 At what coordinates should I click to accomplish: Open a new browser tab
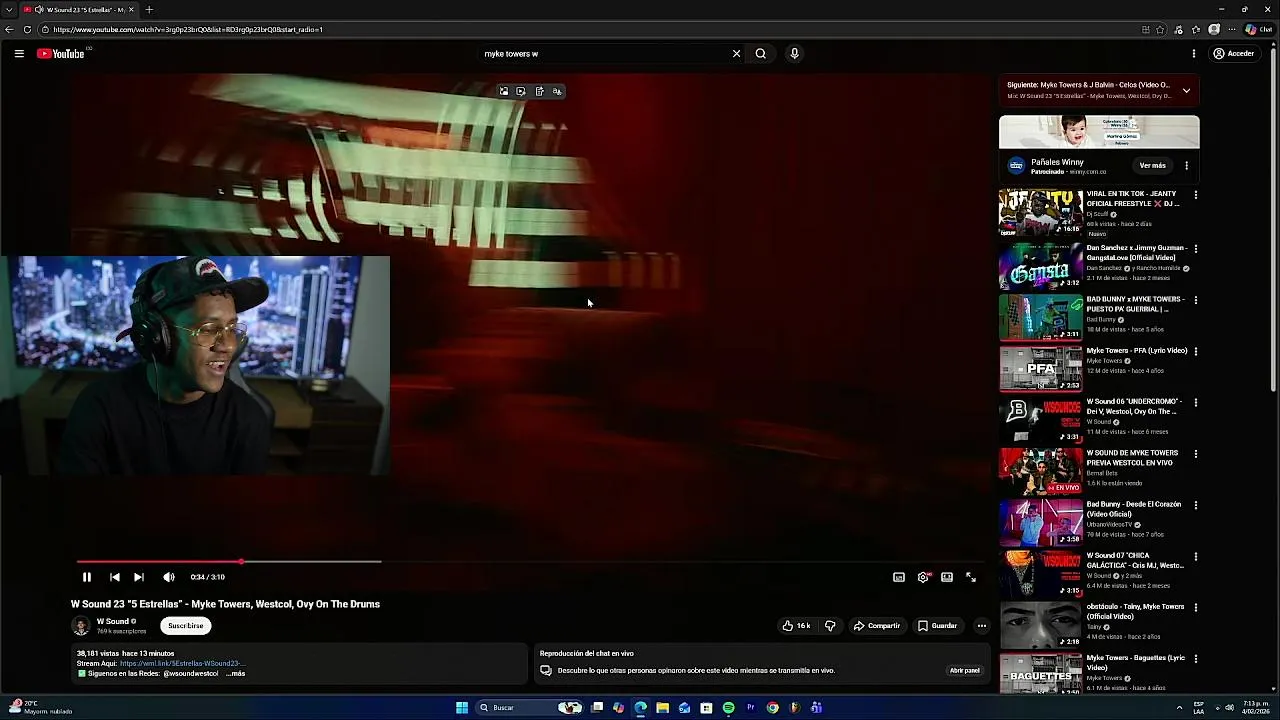tap(149, 10)
